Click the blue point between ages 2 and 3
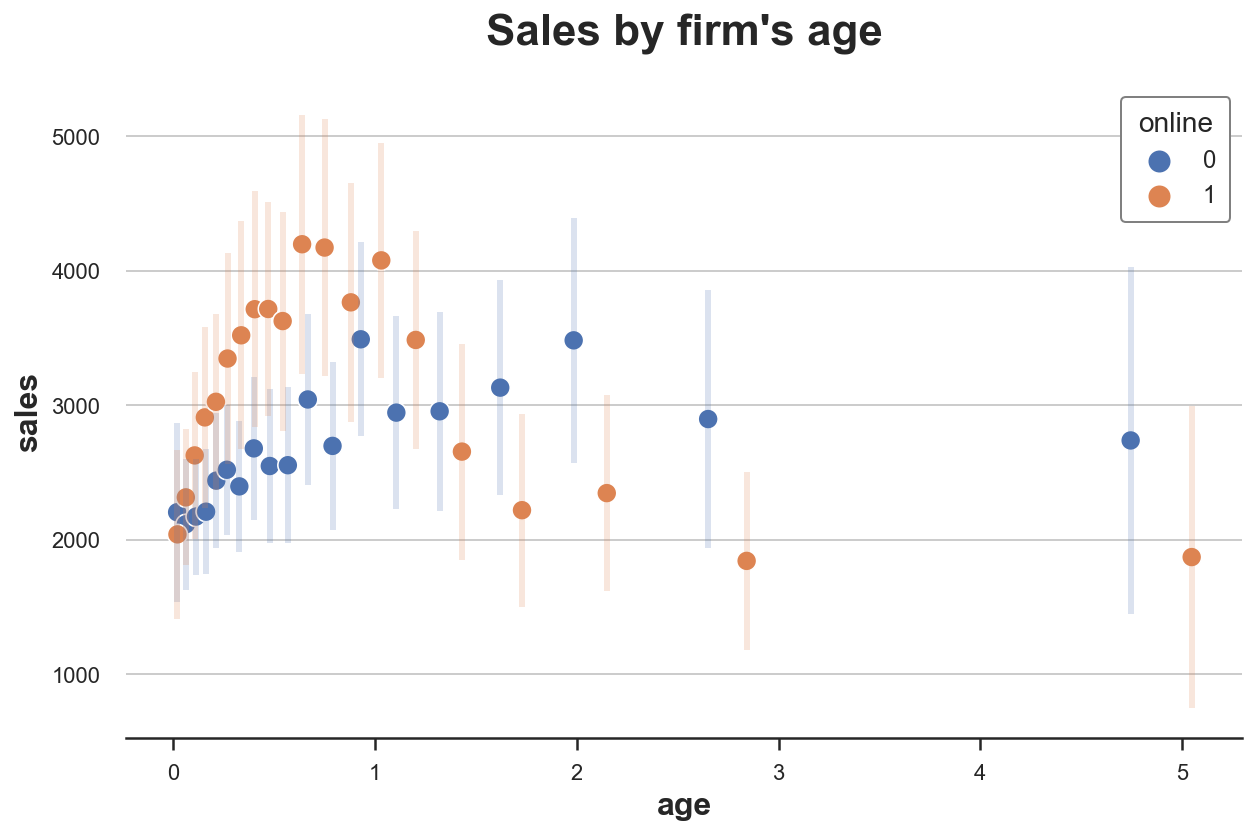This screenshot has height=835, width=1256. click(x=708, y=419)
